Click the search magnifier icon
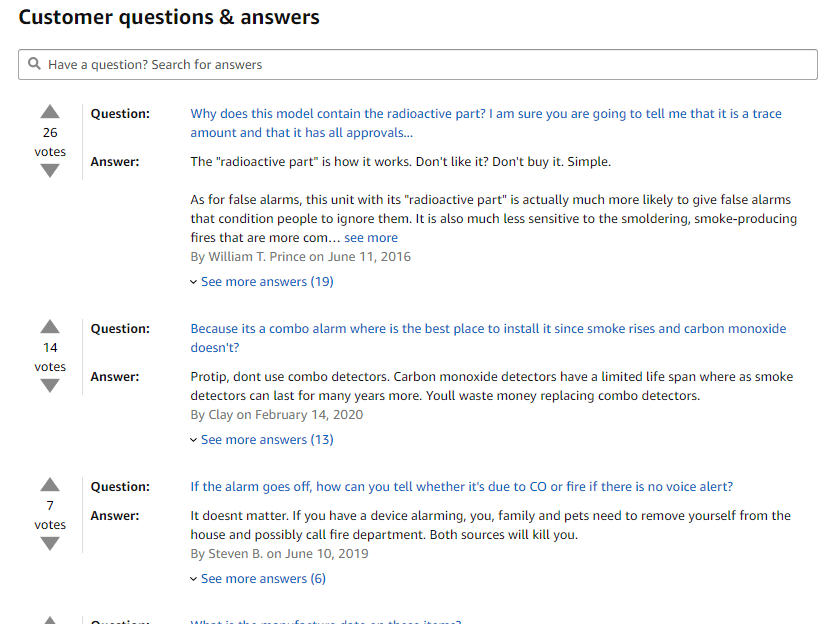 point(34,64)
